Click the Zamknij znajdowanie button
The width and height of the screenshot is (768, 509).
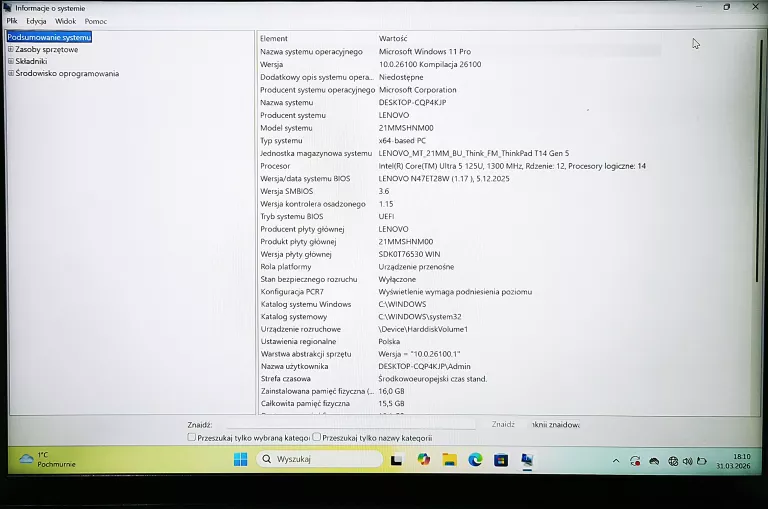click(x=556, y=424)
